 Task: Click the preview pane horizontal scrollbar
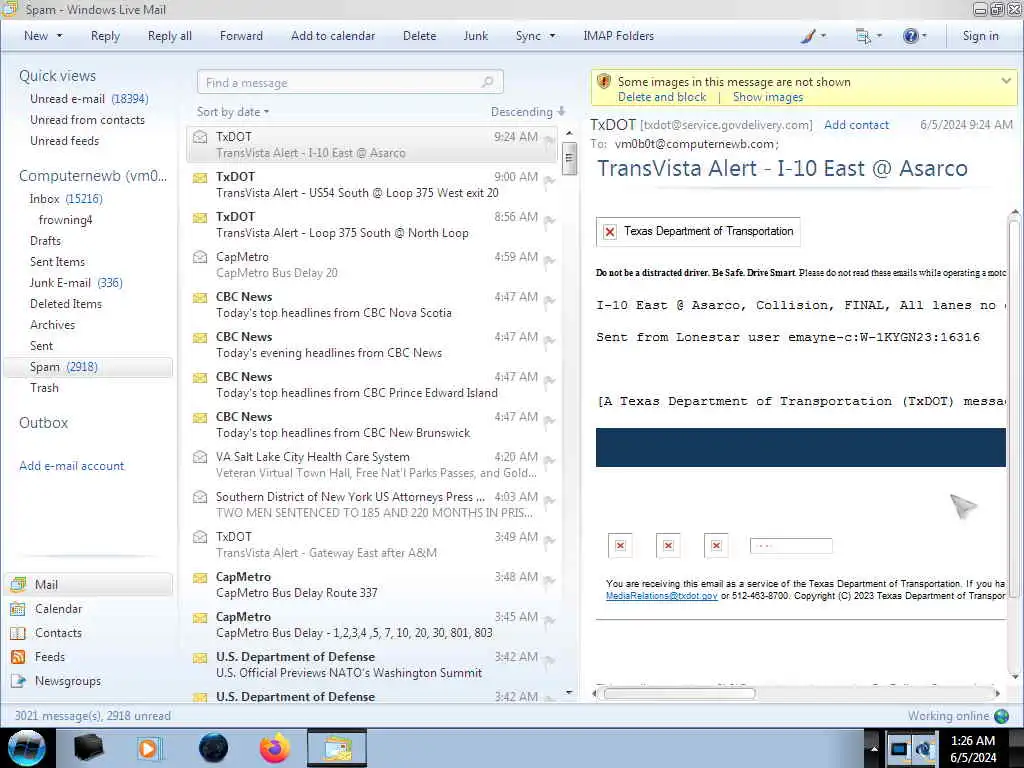pyautogui.click(x=679, y=694)
